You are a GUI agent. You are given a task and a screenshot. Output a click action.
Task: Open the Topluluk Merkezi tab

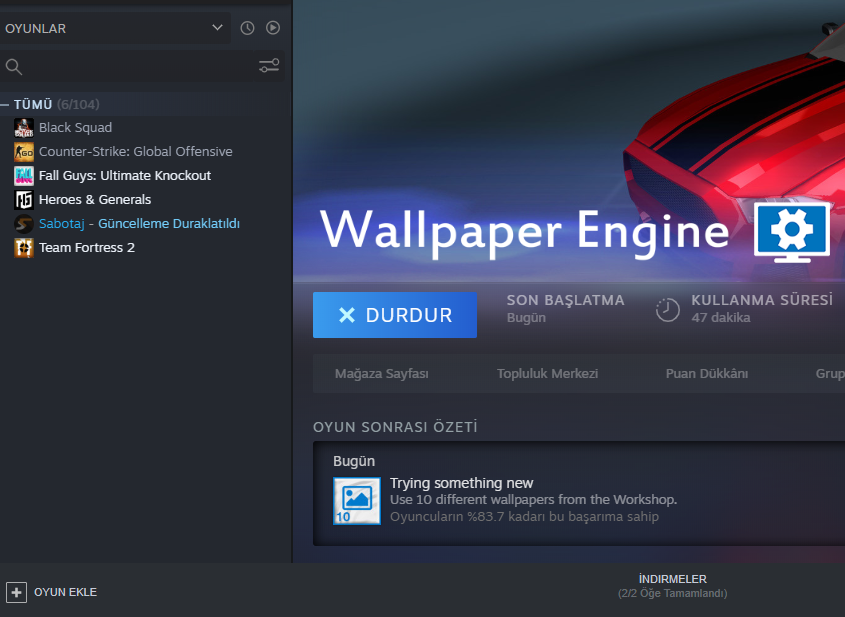548,373
